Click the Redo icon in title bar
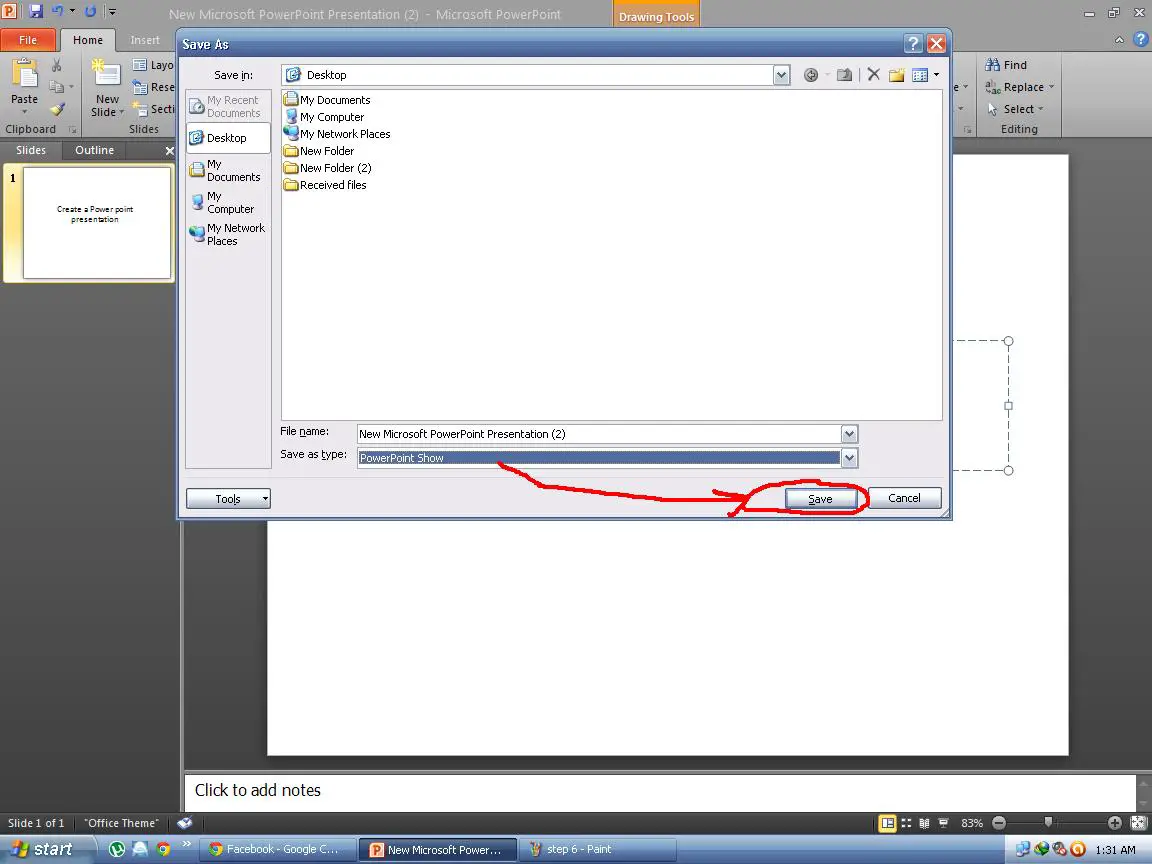The image size is (1152, 864). click(90, 12)
